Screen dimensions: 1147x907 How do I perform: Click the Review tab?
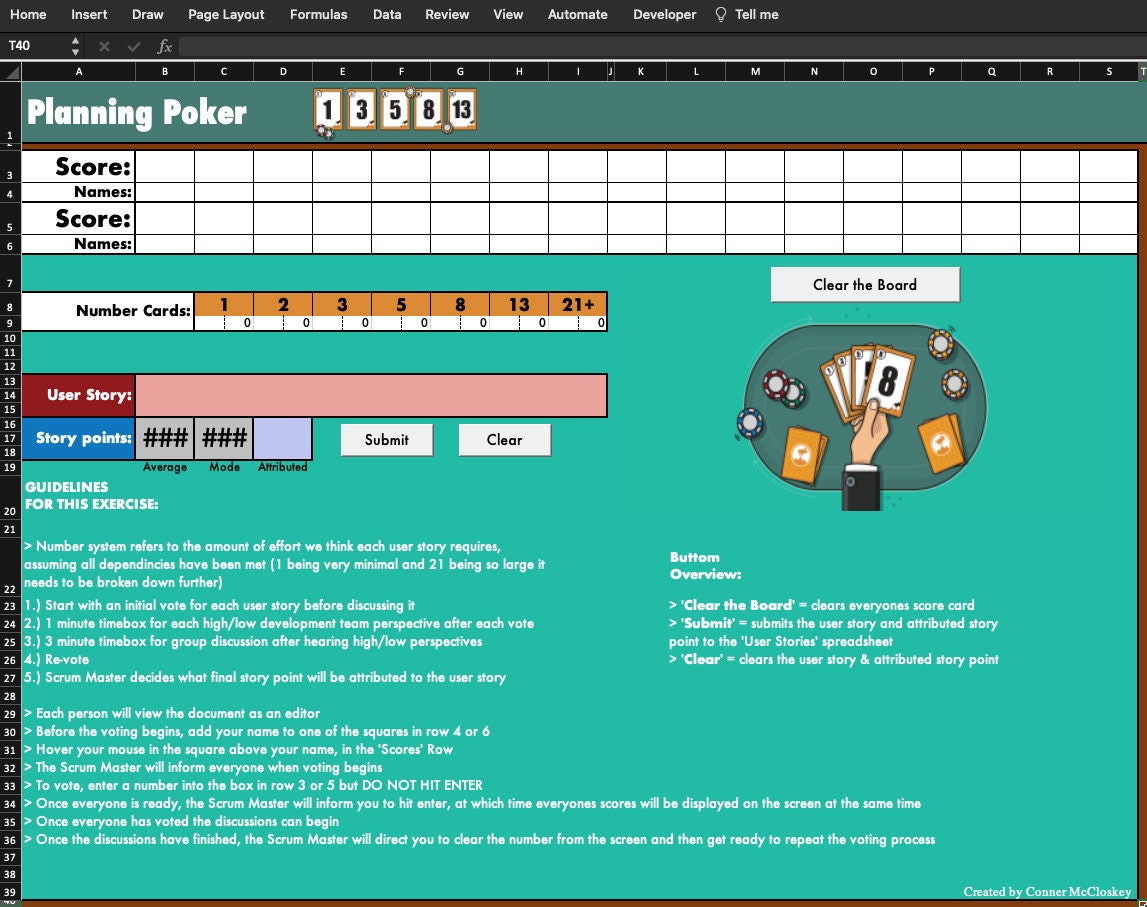[447, 14]
